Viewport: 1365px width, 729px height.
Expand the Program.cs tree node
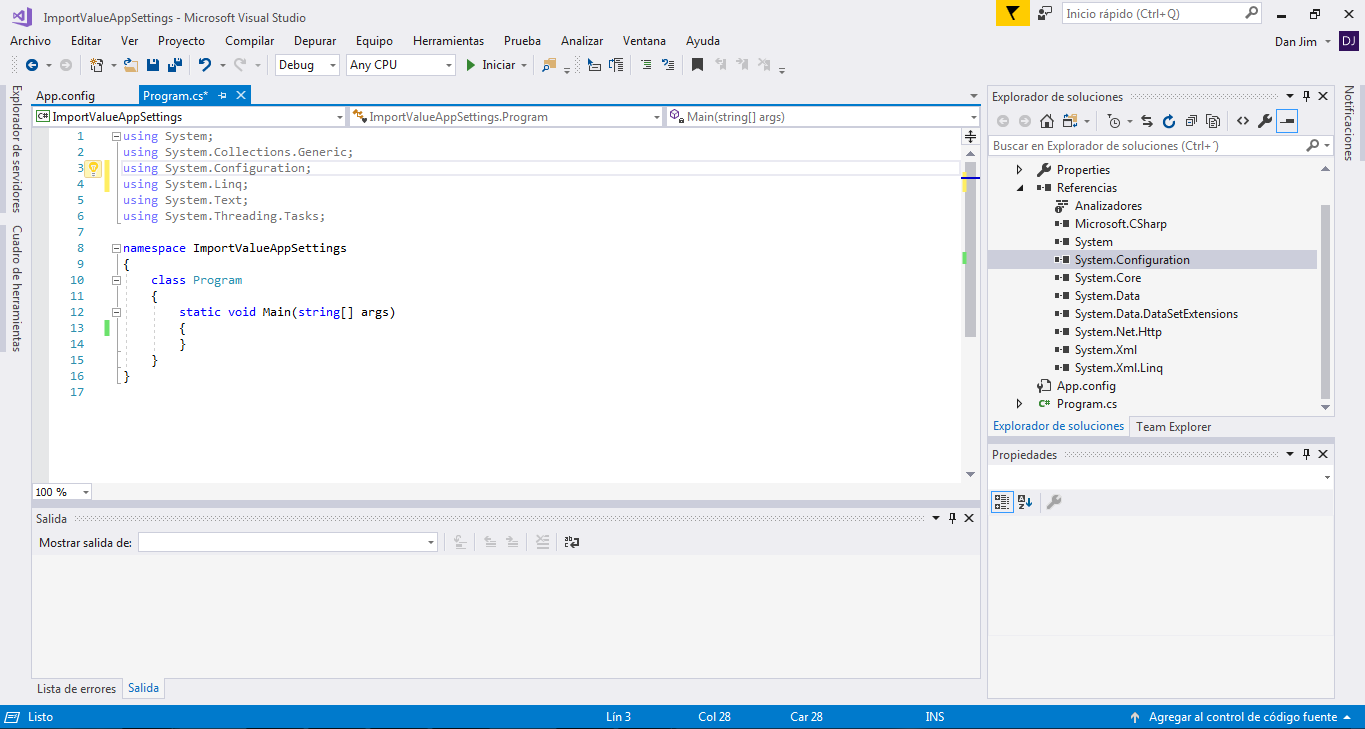(1020, 404)
